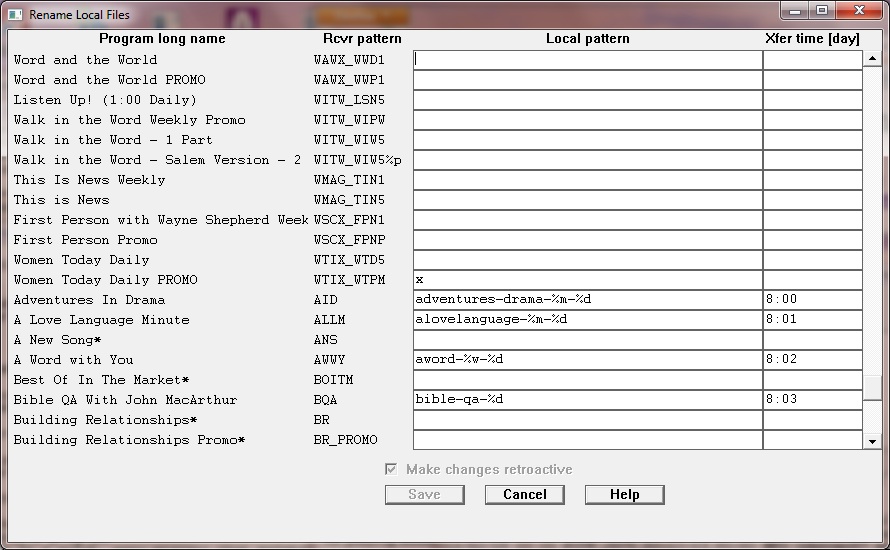Edit bible-qa-%d pattern field
Viewport: 890px width, 550px height.
pyautogui.click(x=588, y=400)
